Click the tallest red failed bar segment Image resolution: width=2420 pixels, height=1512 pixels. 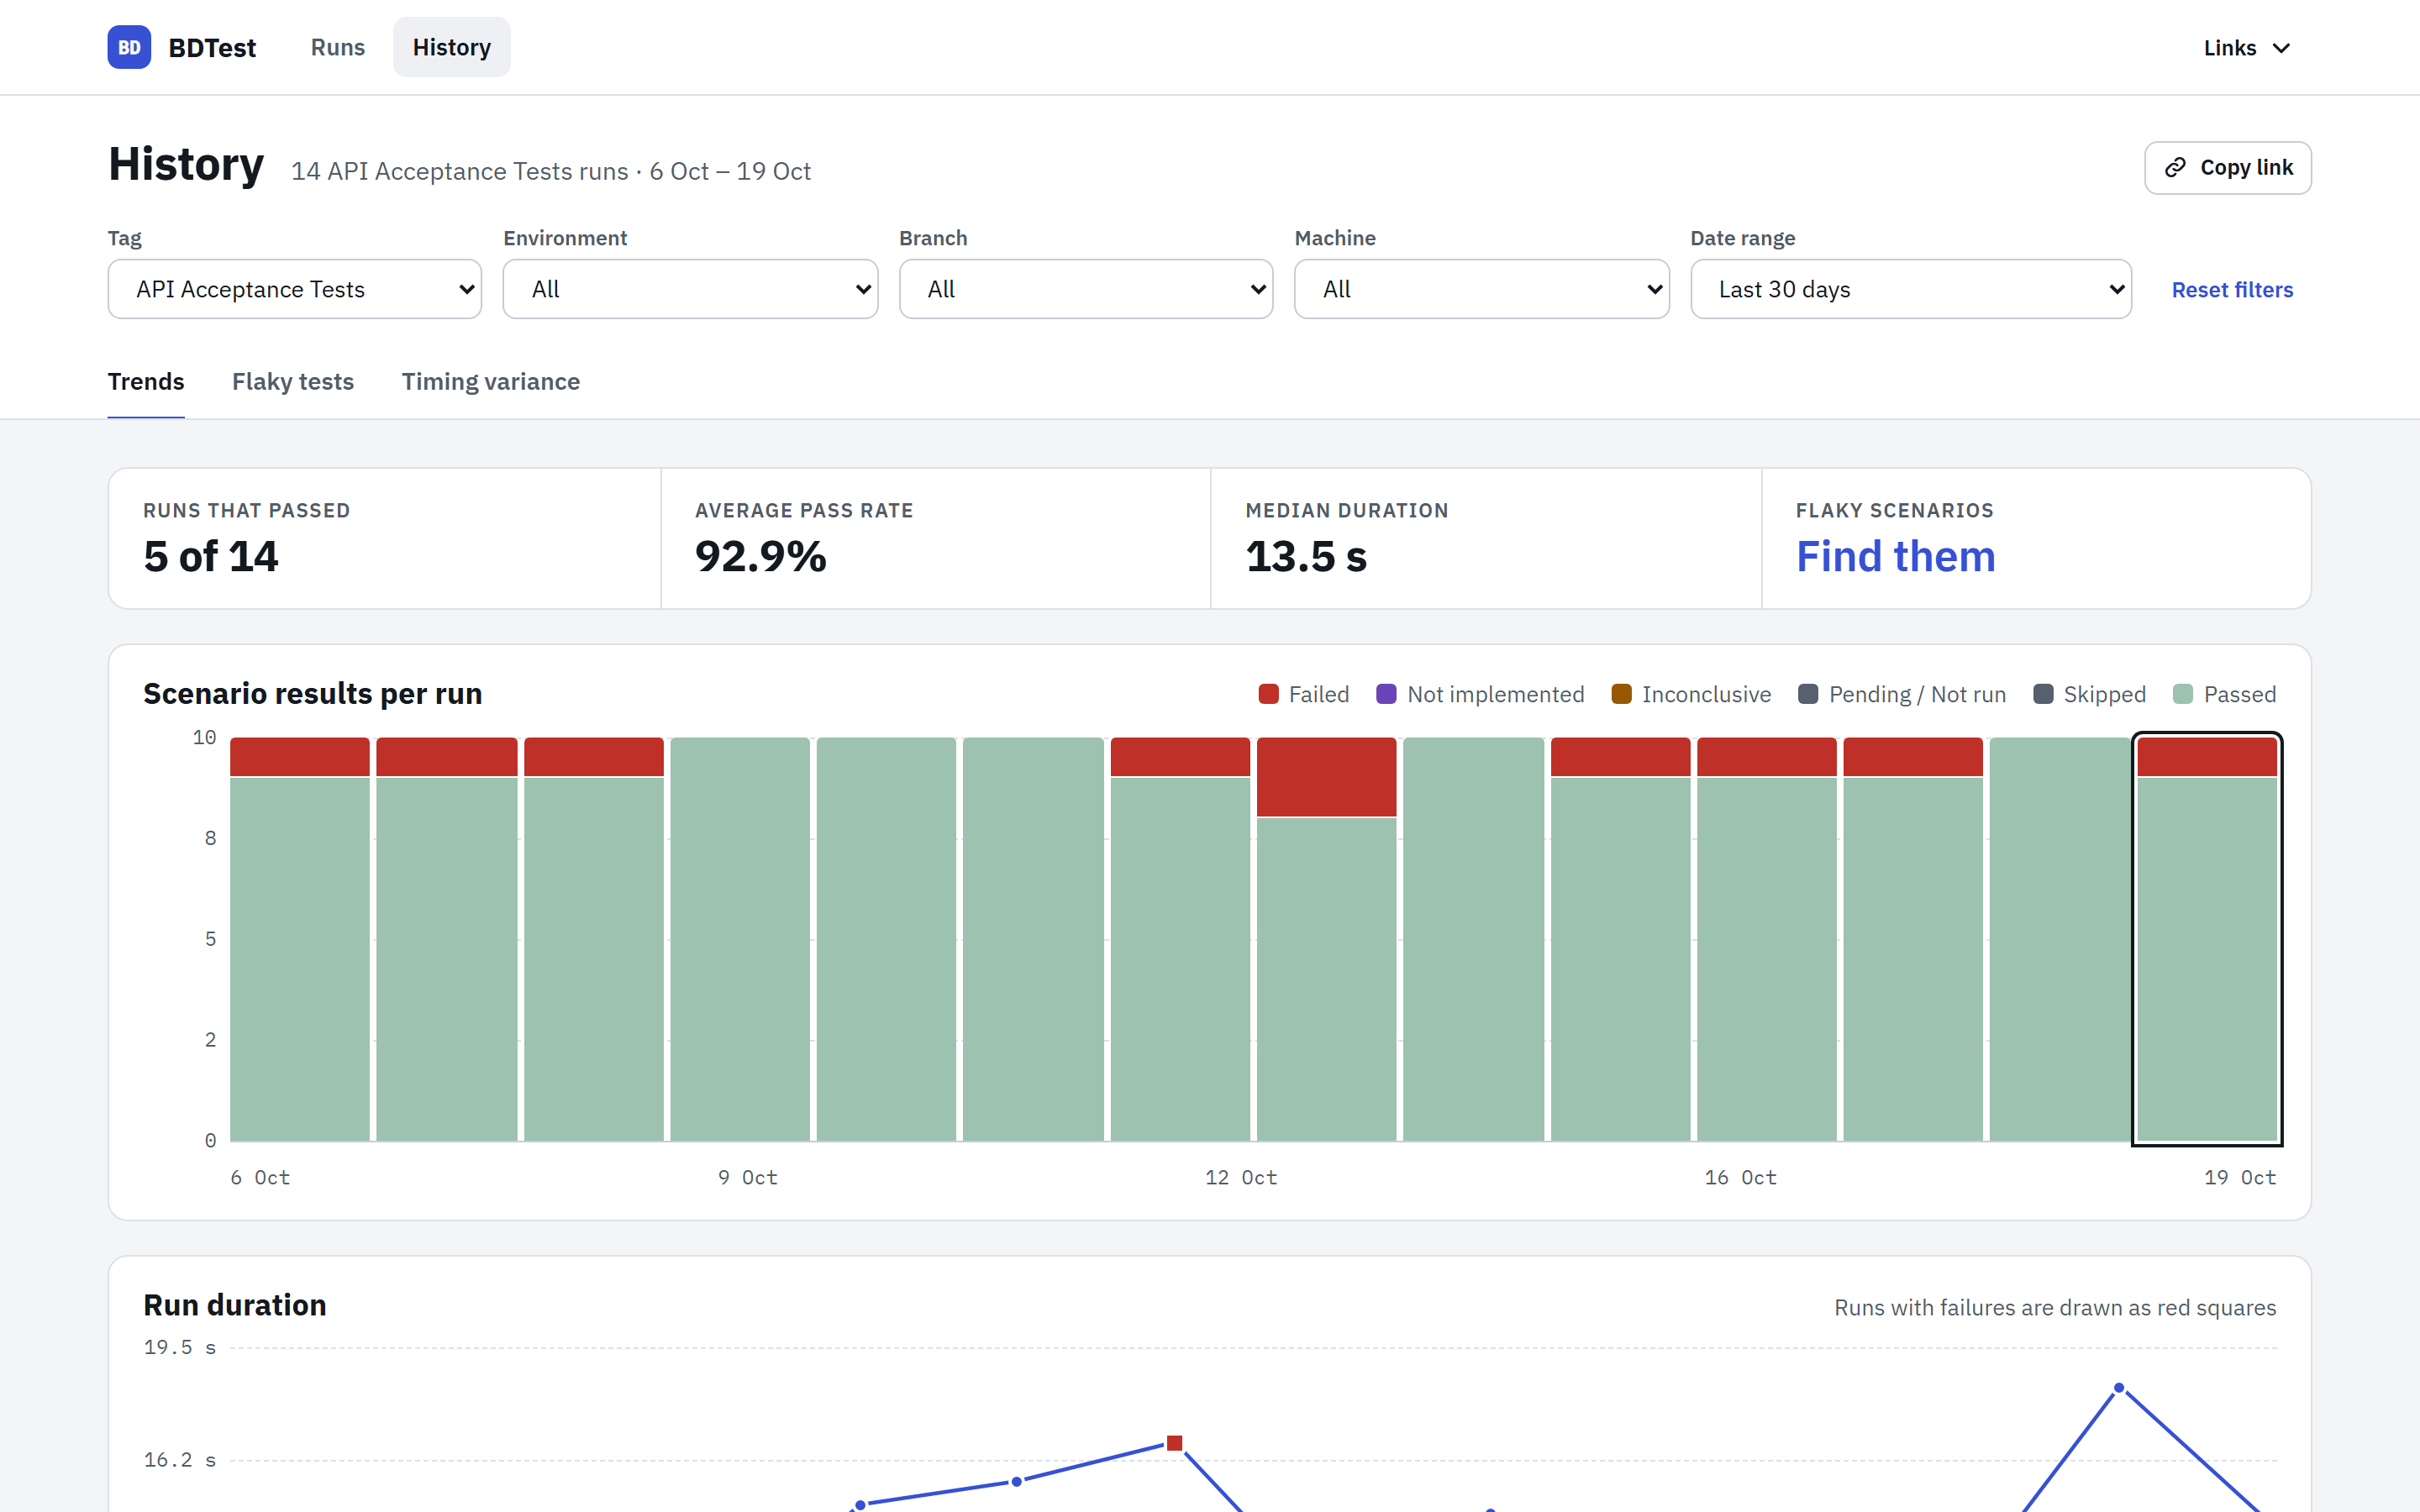pyautogui.click(x=1326, y=777)
